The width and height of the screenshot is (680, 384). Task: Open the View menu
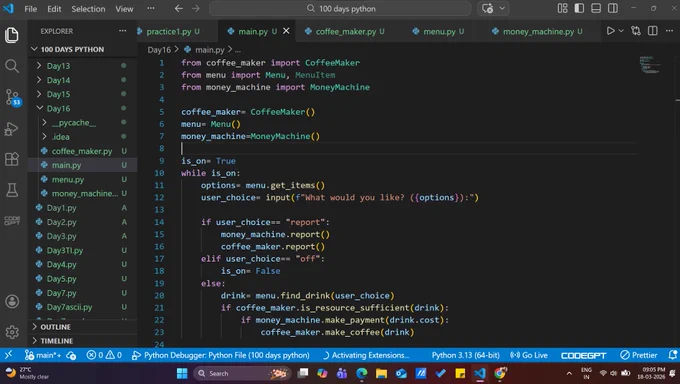tap(124, 9)
